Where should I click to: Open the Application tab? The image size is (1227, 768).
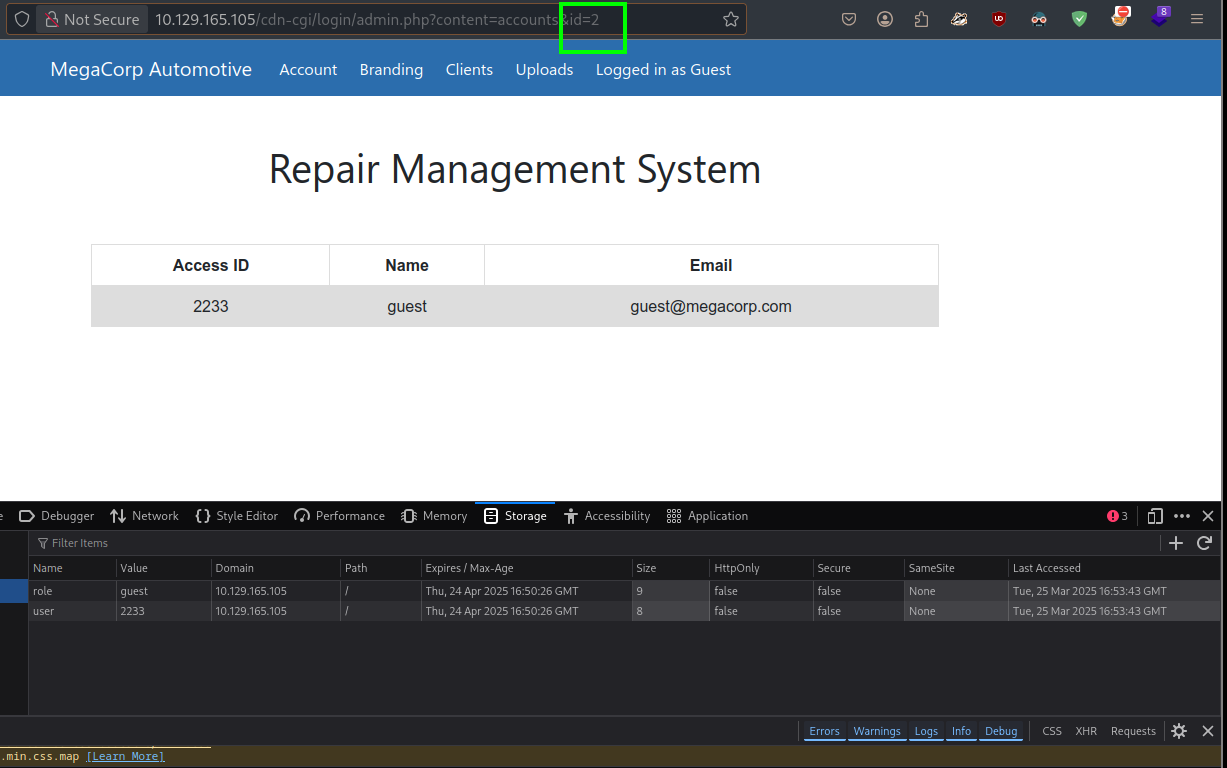click(708, 516)
